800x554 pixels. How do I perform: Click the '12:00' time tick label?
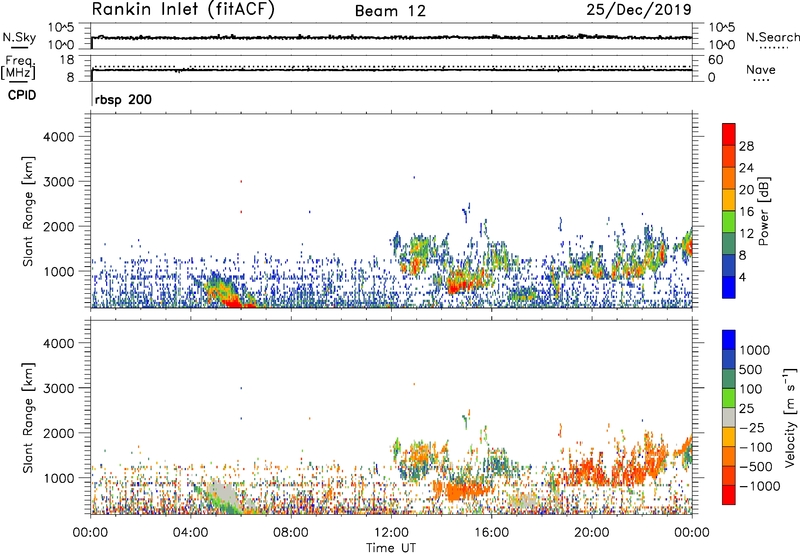[391, 533]
